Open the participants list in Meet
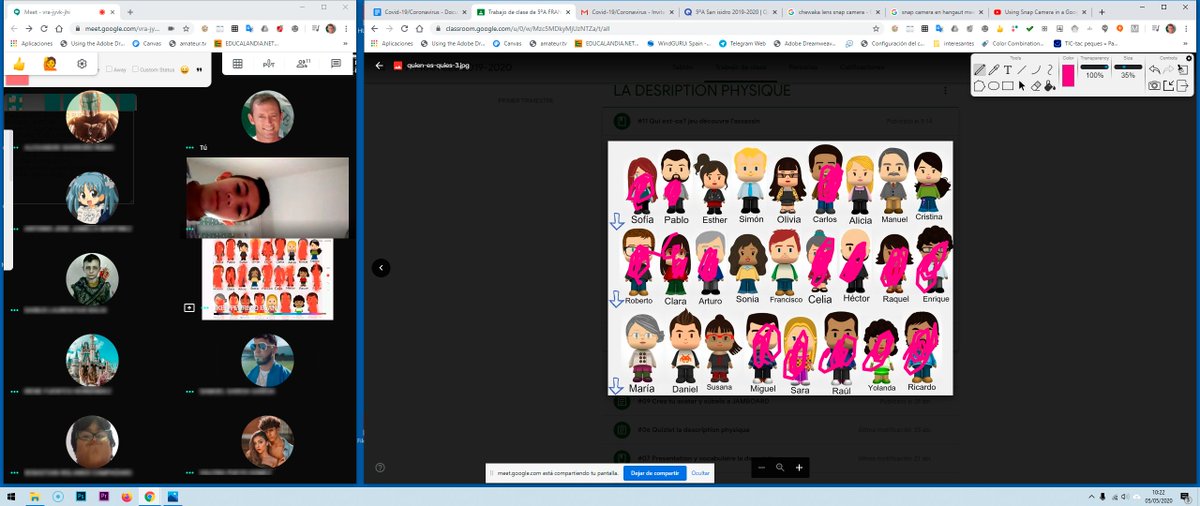Image resolution: width=1200 pixels, height=506 pixels. click(303, 64)
